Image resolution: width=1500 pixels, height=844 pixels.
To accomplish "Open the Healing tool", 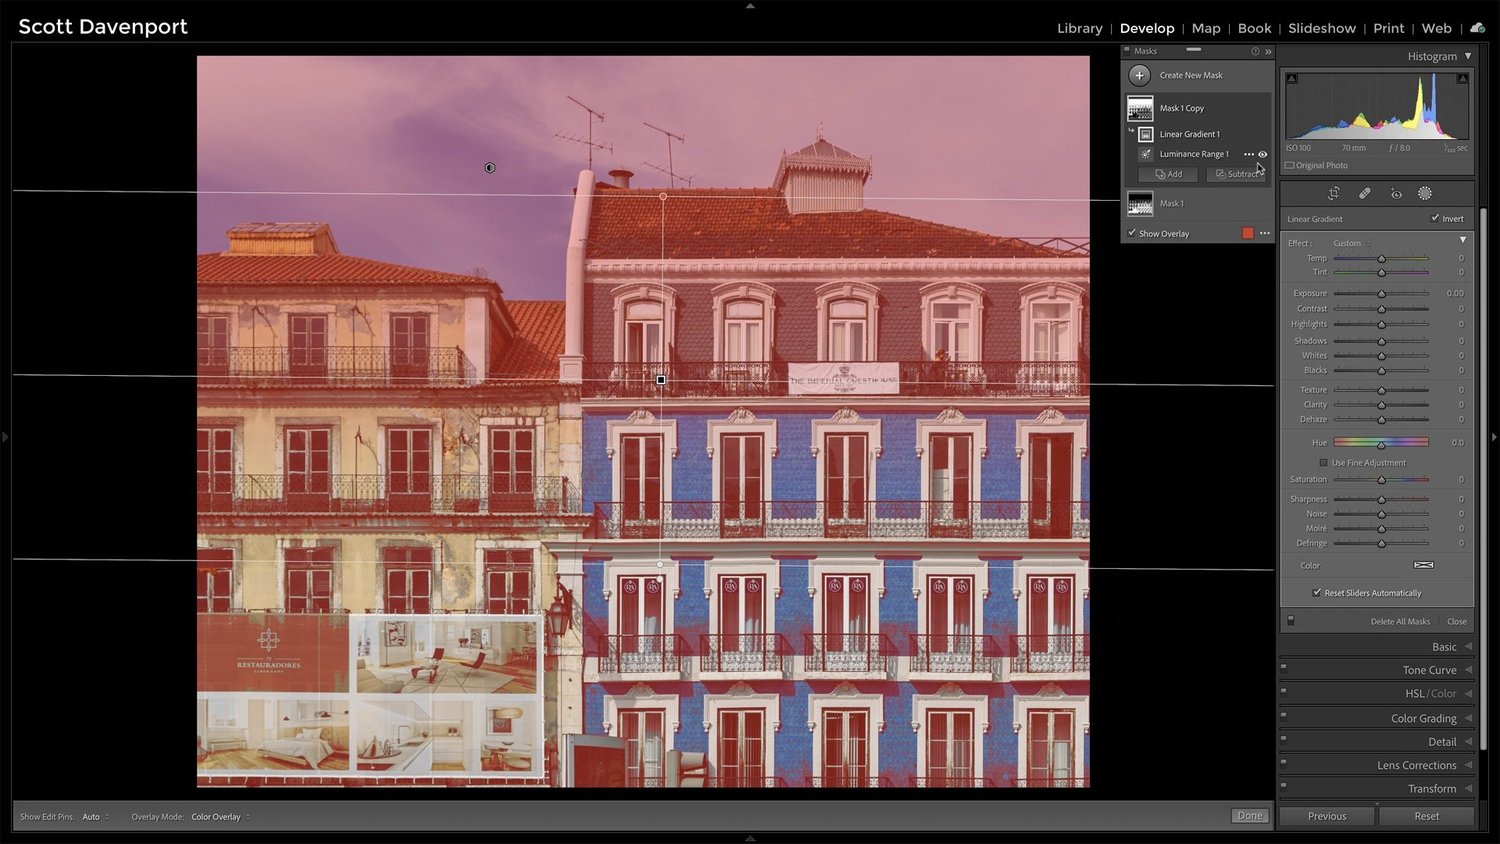I will point(1365,193).
